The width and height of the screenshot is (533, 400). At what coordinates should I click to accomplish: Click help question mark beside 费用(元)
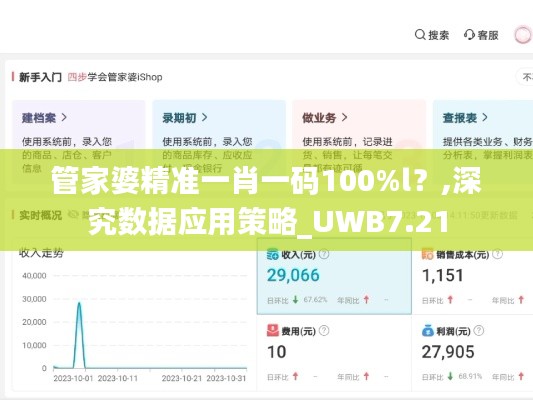pos(324,331)
